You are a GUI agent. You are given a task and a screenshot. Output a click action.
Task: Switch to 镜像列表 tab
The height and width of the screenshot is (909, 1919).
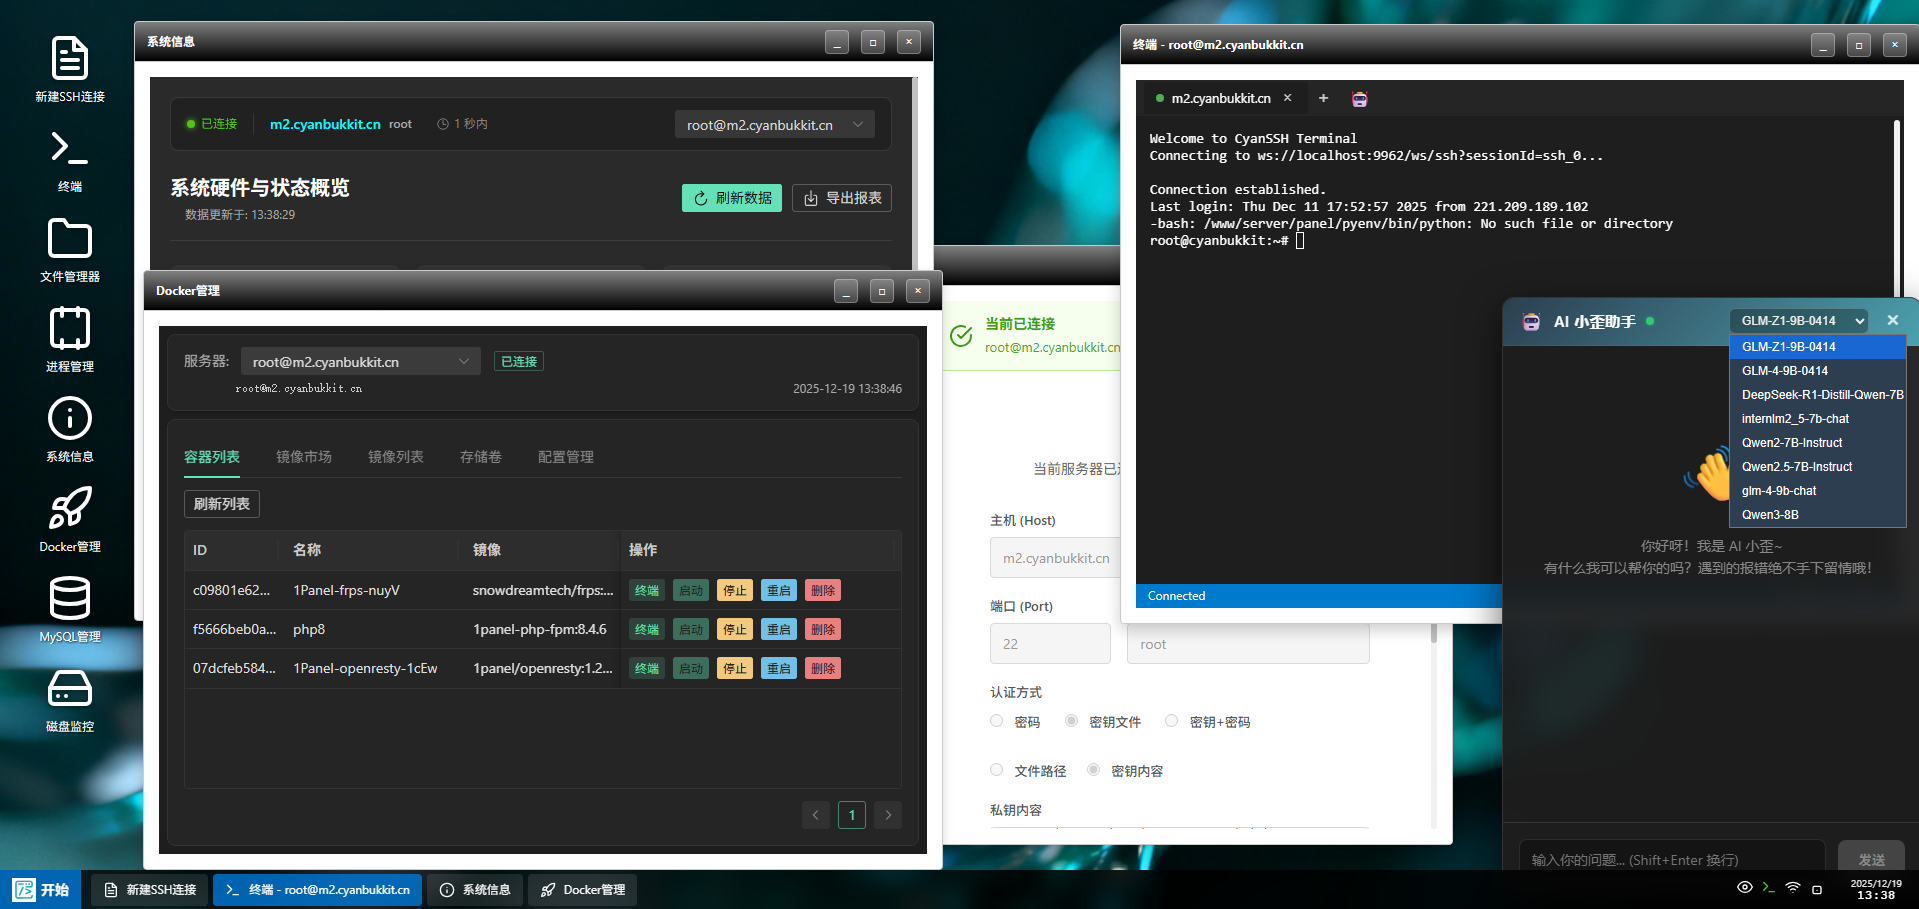tap(396, 457)
